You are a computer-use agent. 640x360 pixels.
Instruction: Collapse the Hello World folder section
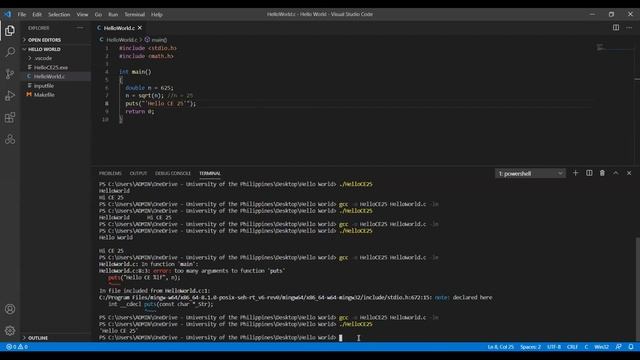click(56, 49)
